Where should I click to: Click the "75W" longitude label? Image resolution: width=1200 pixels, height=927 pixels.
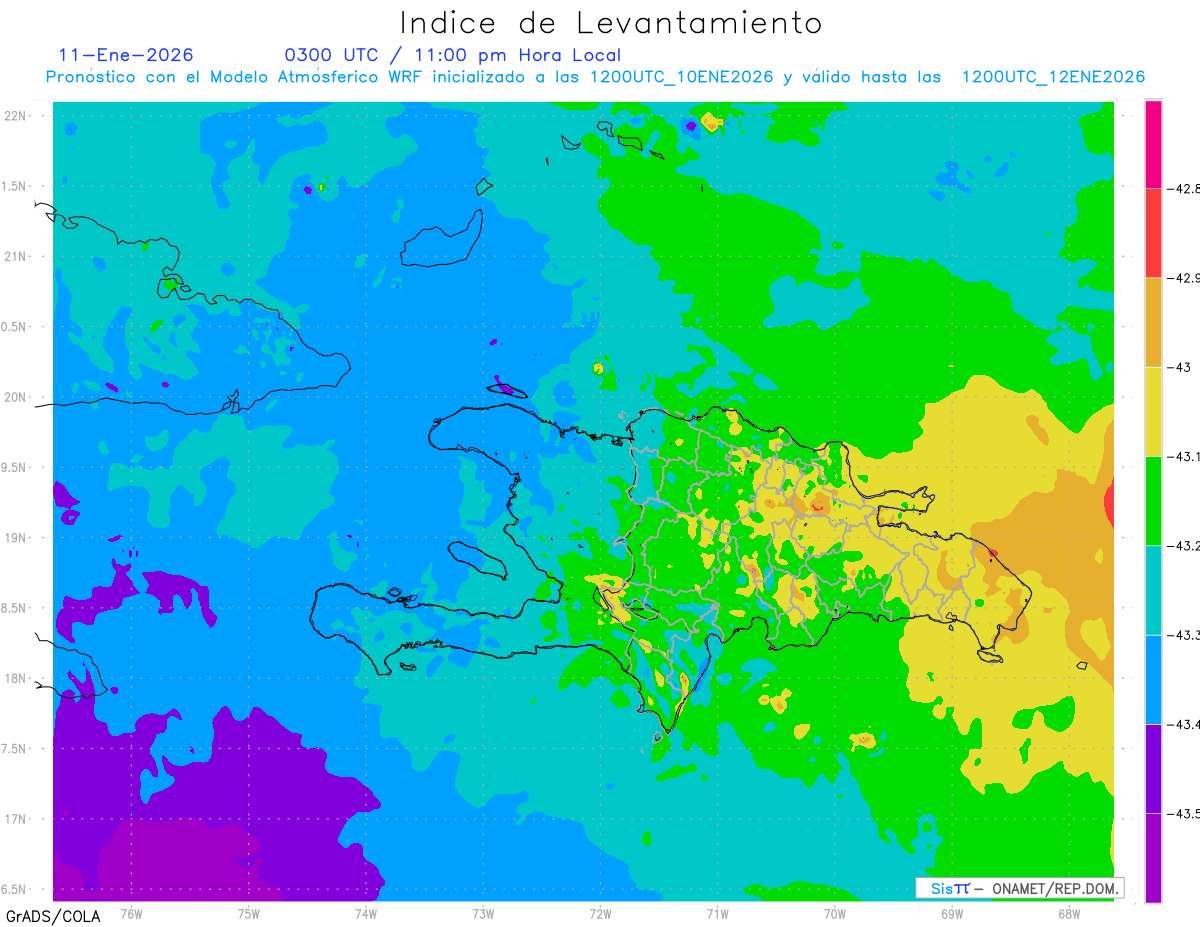(x=249, y=913)
